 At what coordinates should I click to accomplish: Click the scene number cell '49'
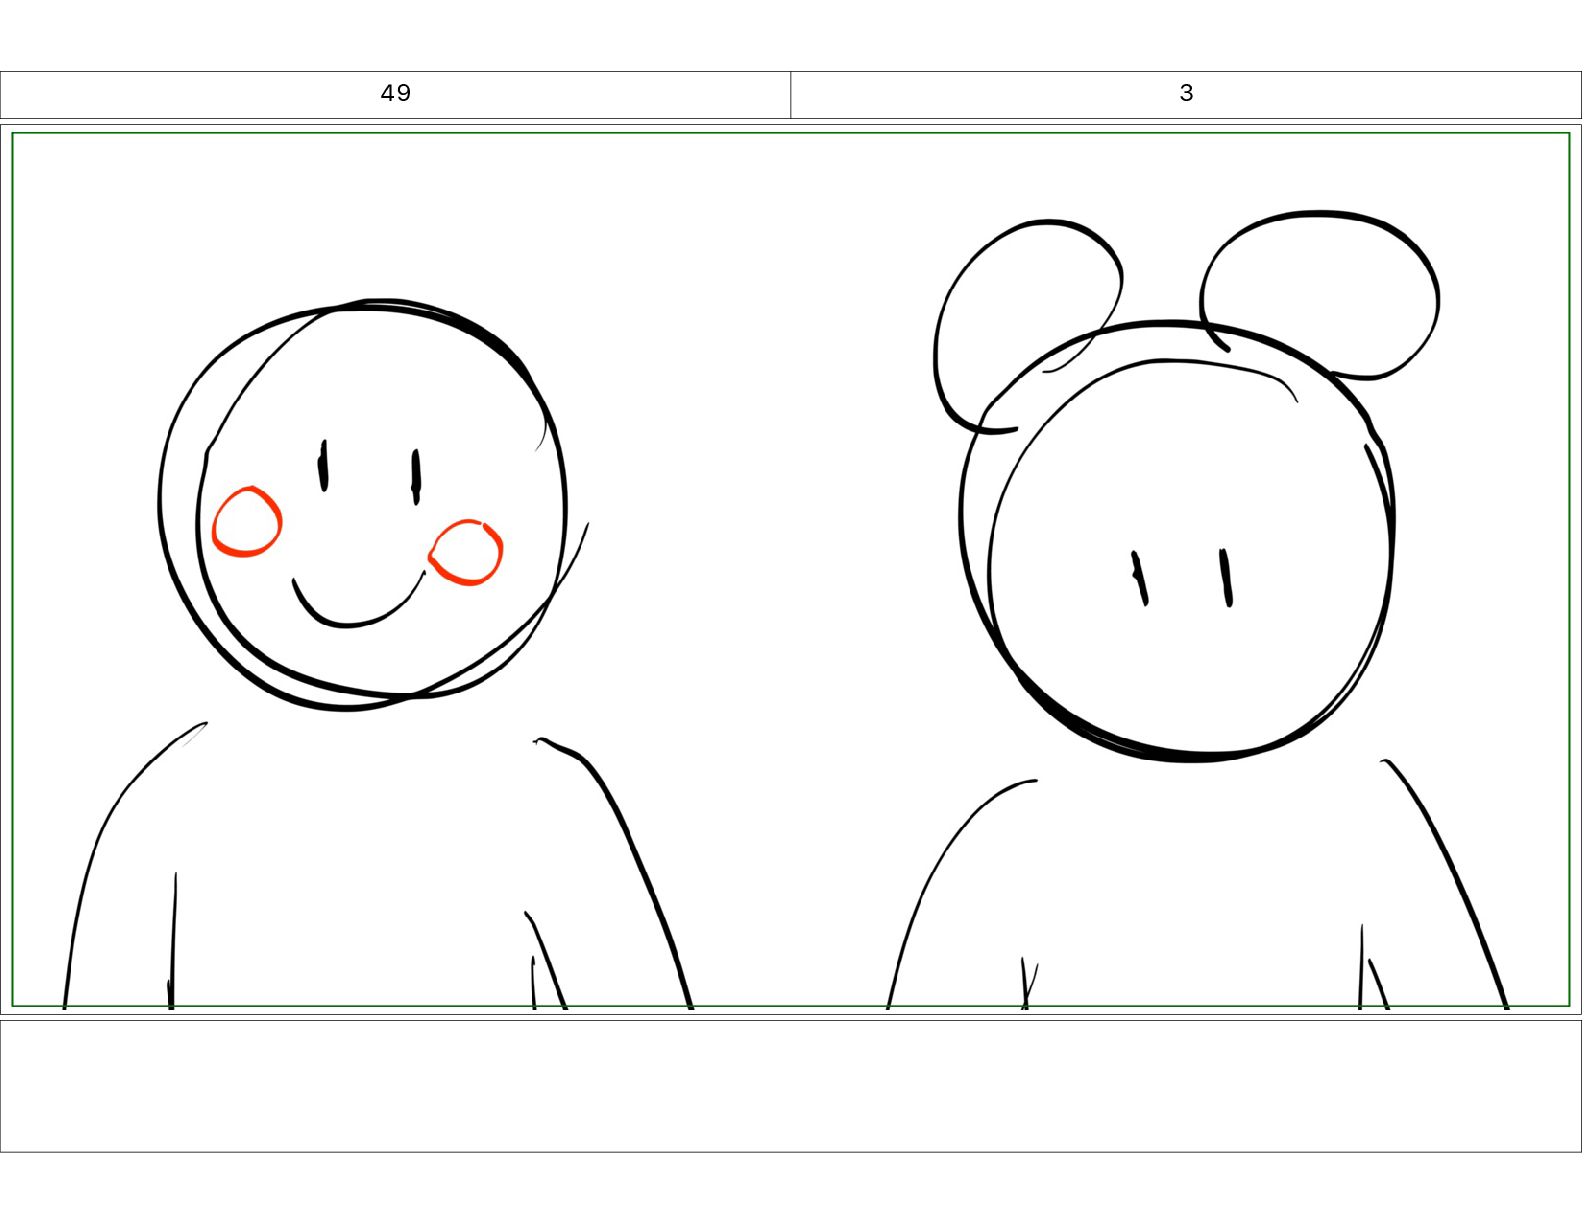coord(396,94)
